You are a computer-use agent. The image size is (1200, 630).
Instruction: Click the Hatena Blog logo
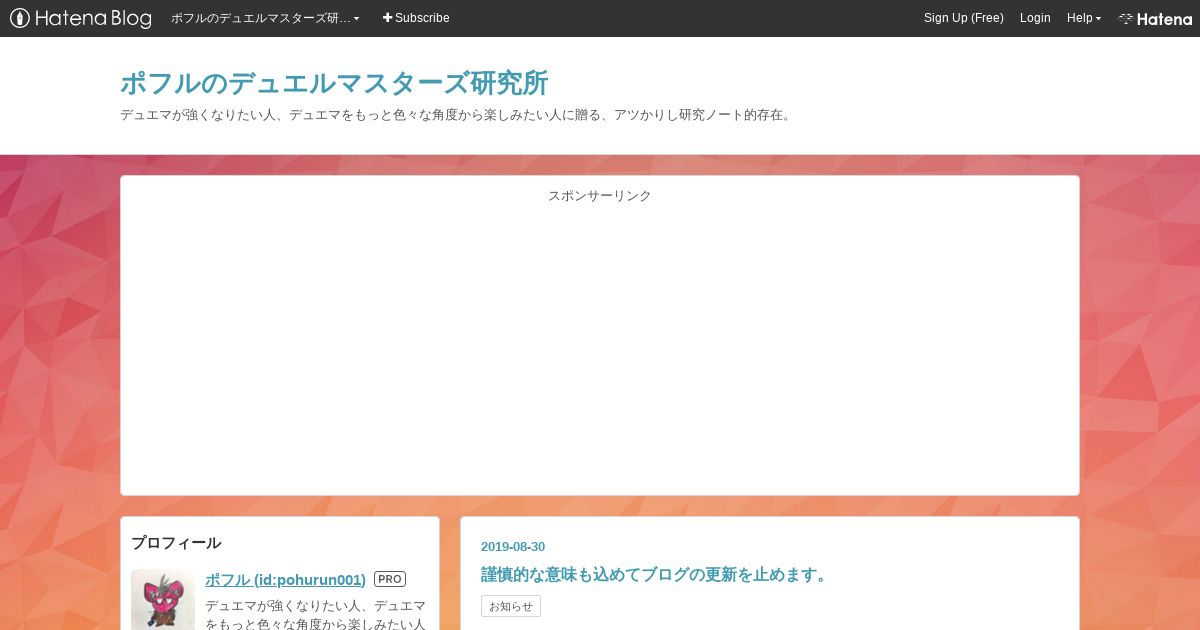point(80,18)
